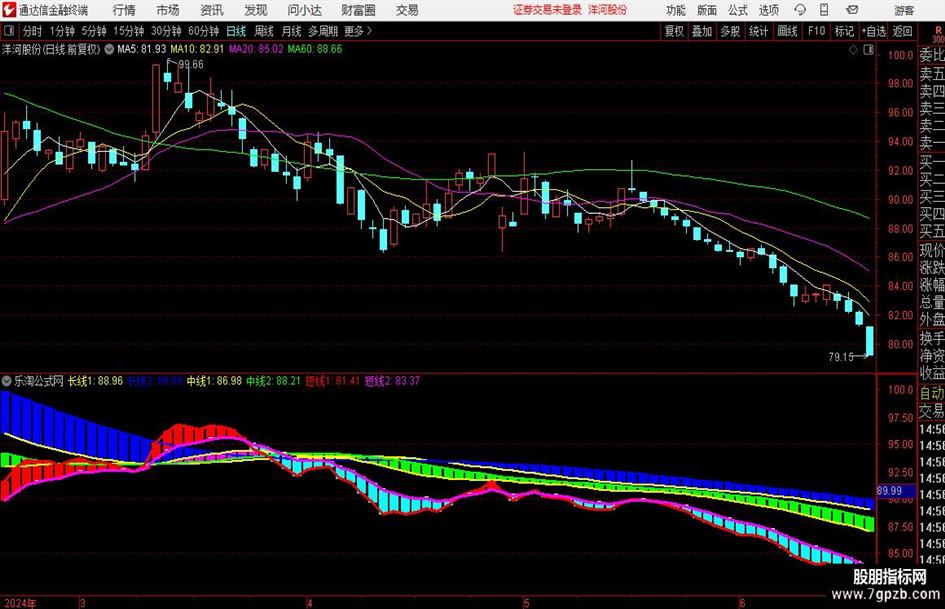
Task: Click the 2024年 date axis label
Action: click(19, 603)
